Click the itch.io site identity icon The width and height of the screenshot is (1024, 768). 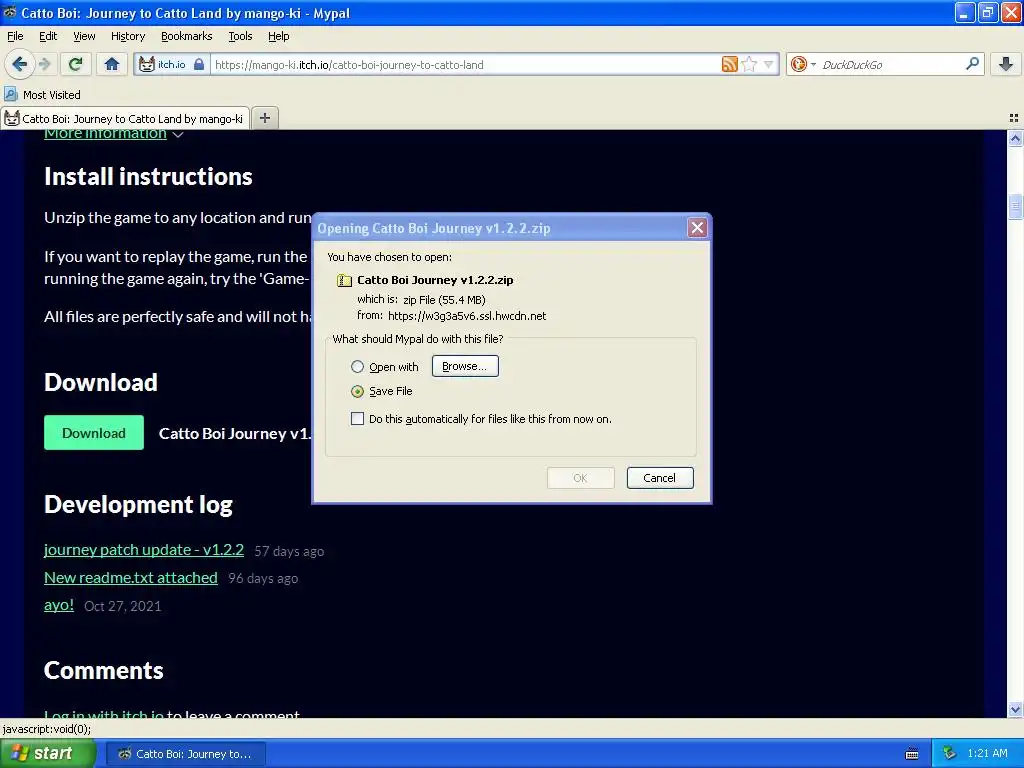coord(147,64)
